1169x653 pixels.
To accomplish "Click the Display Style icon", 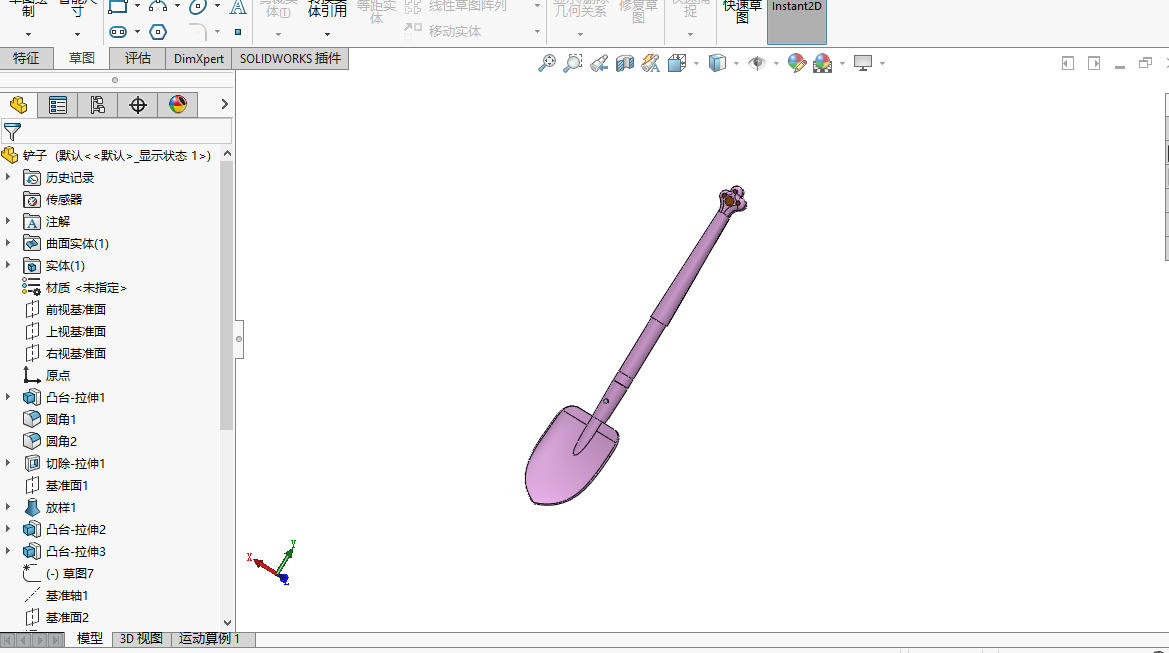I will [717, 63].
